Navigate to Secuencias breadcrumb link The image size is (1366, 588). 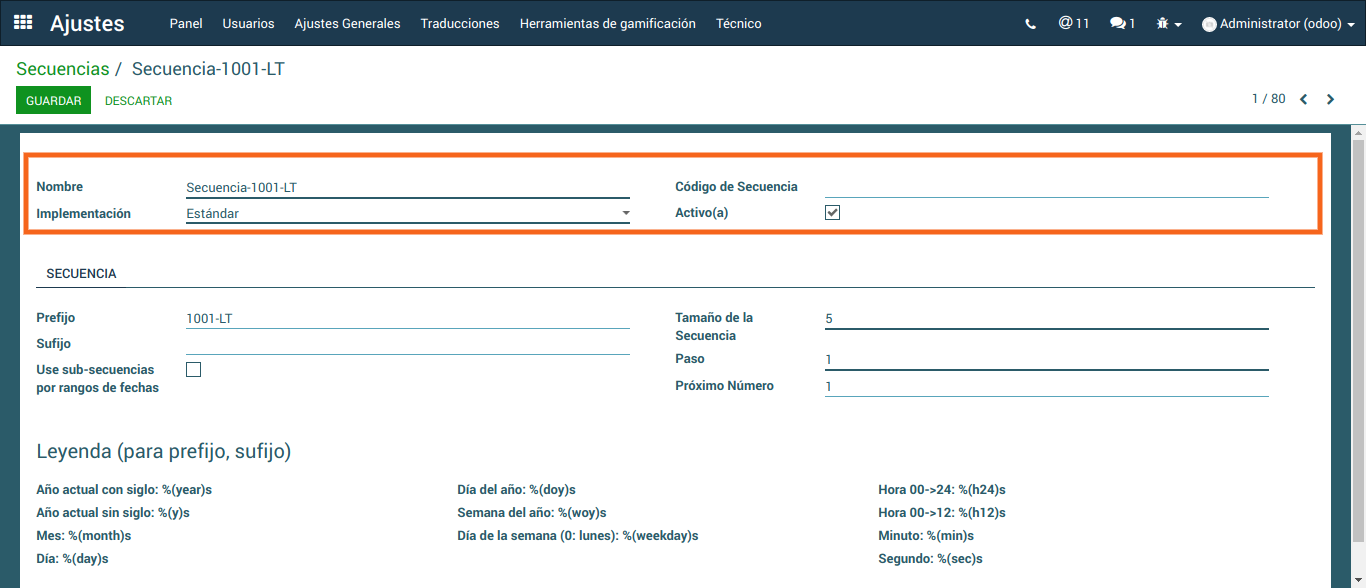point(62,69)
